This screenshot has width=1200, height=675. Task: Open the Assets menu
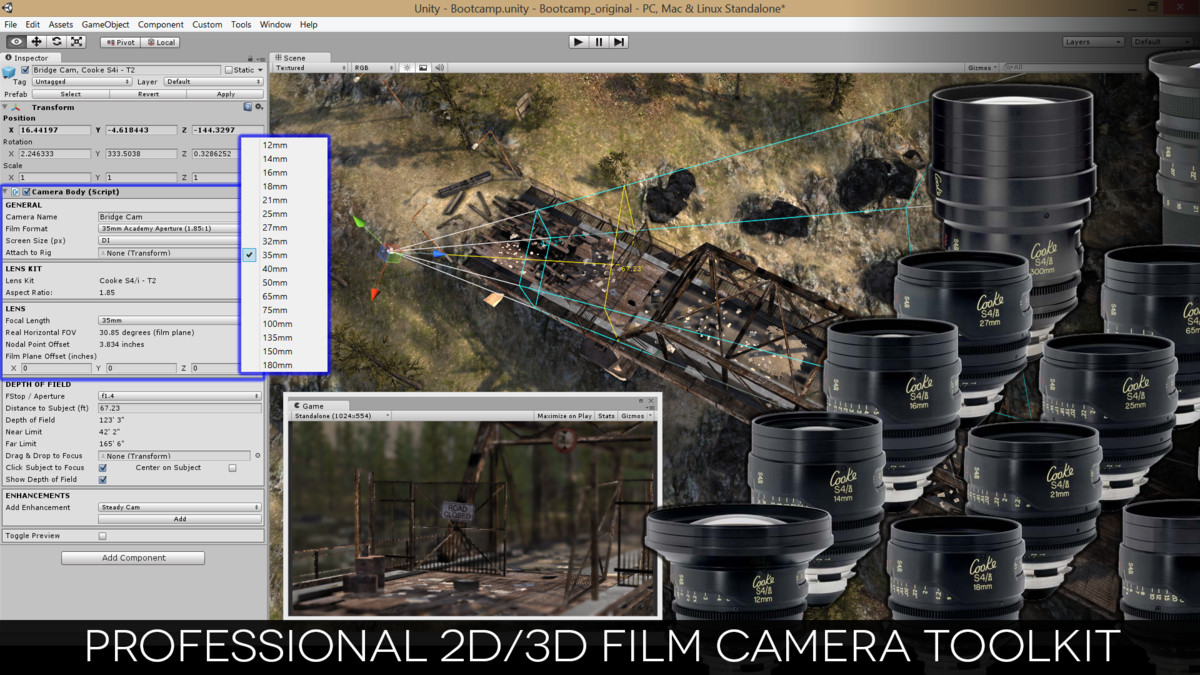tap(60, 24)
